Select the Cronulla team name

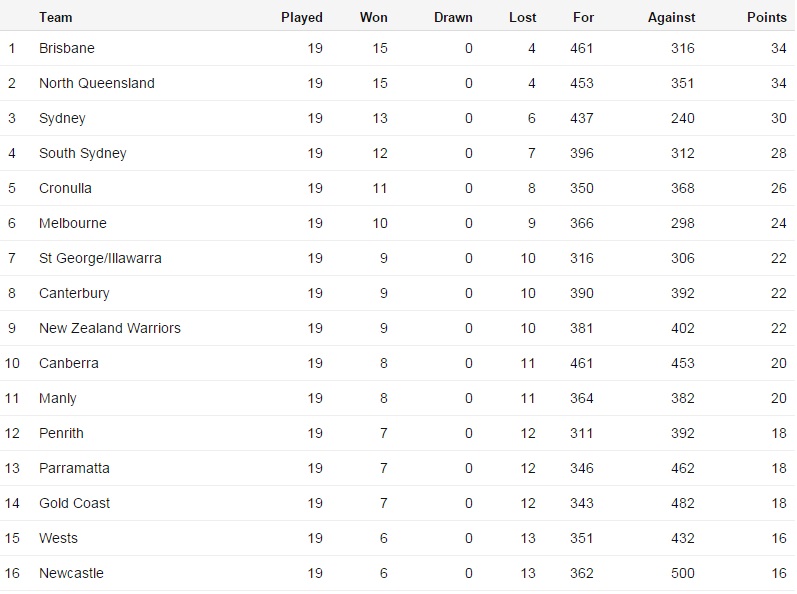[x=68, y=188]
